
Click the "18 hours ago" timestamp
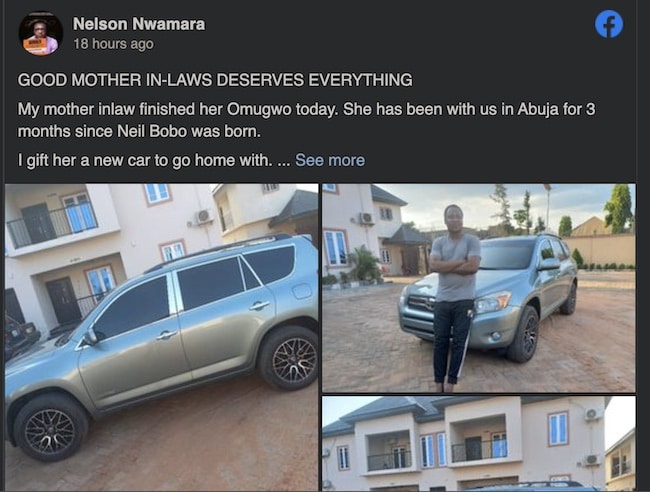click(114, 44)
